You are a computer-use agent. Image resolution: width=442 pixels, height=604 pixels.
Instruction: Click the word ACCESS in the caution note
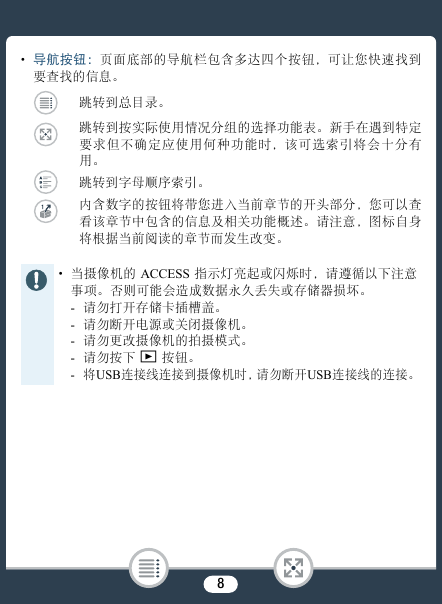(x=165, y=274)
